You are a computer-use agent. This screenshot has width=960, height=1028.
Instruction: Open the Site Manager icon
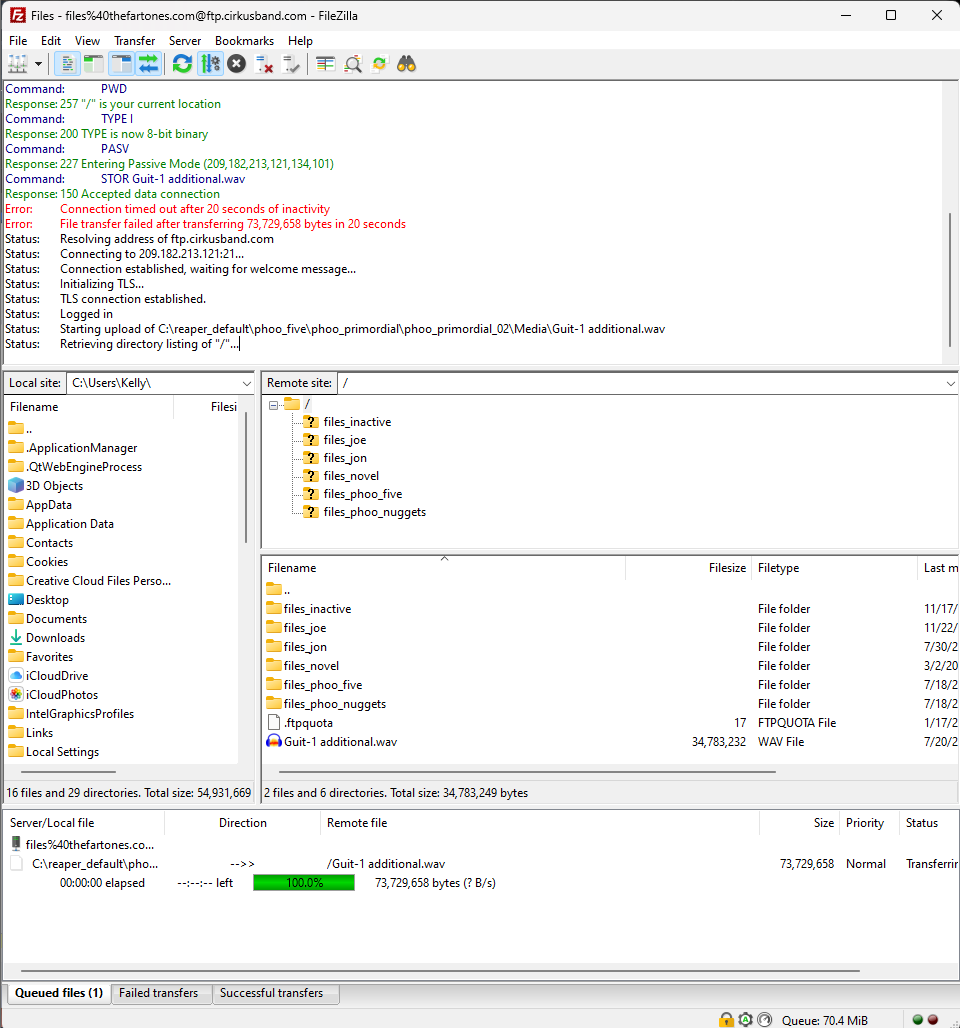(x=17, y=64)
